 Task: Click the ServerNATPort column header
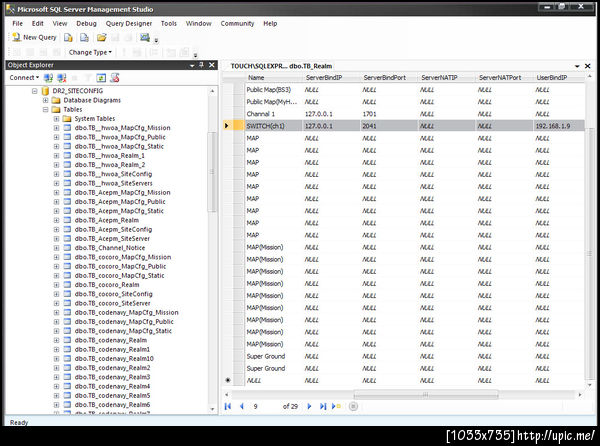(x=505, y=78)
